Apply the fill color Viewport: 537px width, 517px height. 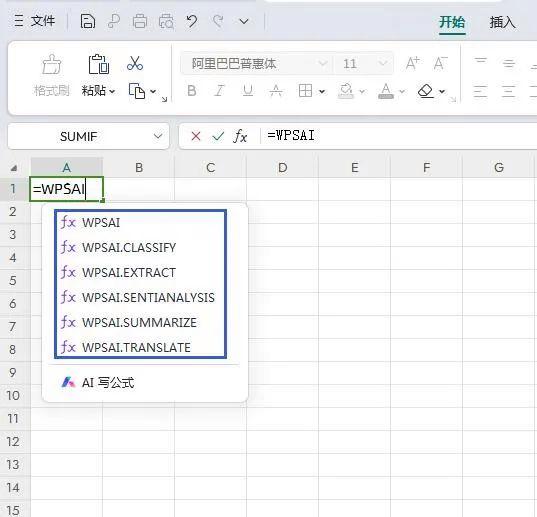(346, 91)
